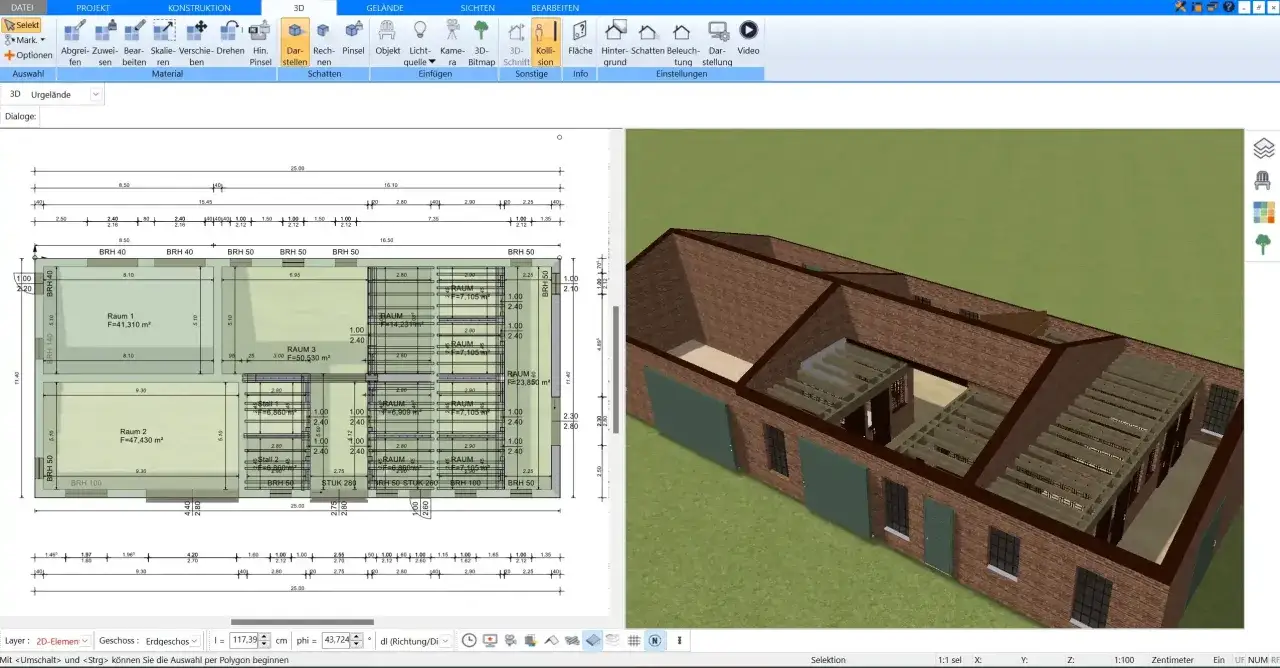The width and height of the screenshot is (1280, 668).
Task: Open the plants tree catalog icon
Action: click(1263, 243)
